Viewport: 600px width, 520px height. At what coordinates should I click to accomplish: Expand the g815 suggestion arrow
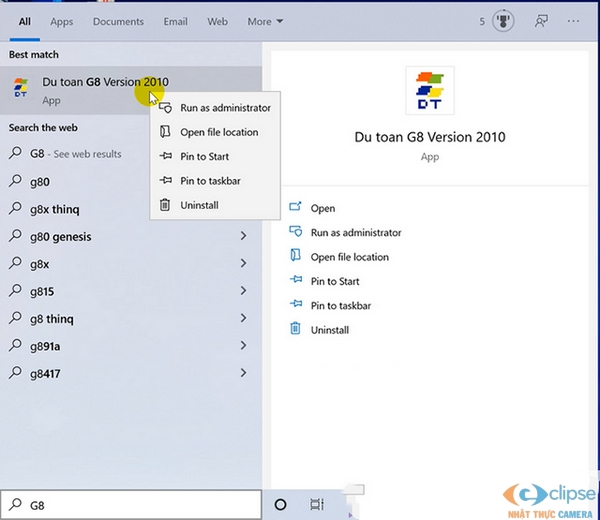243,291
